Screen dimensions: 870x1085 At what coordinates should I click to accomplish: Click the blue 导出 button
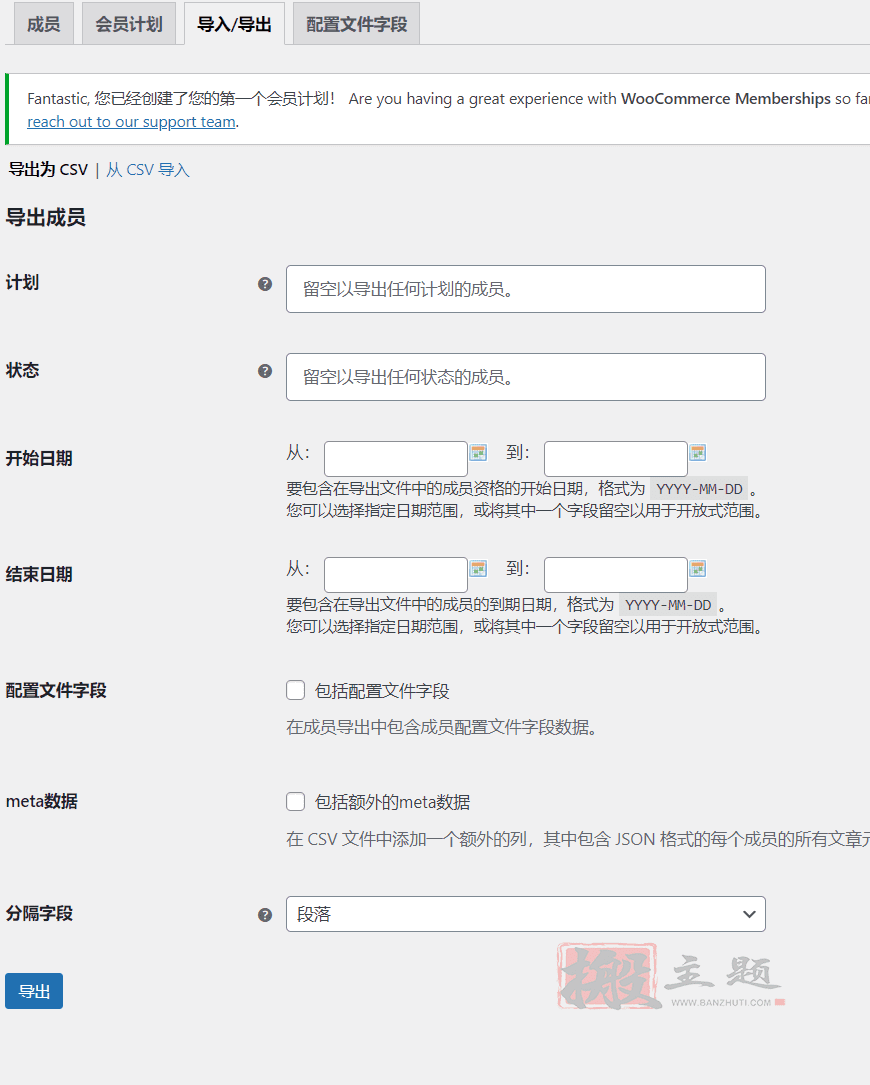(34, 991)
